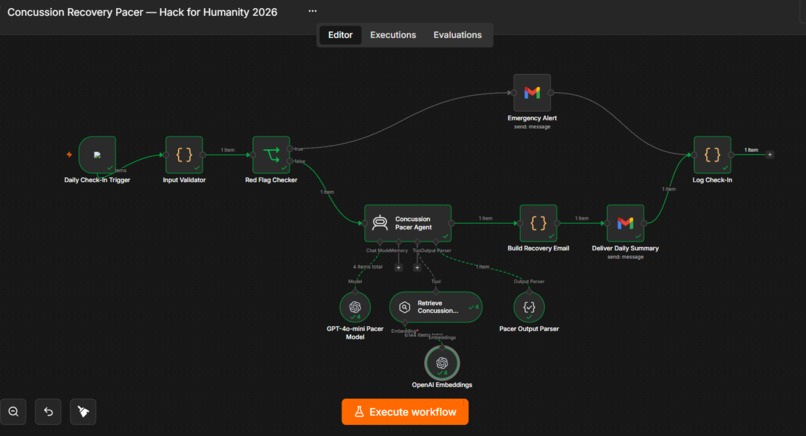The height and width of the screenshot is (436, 806).
Task: Switch to the Executions tab
Action: click(393, 35)
